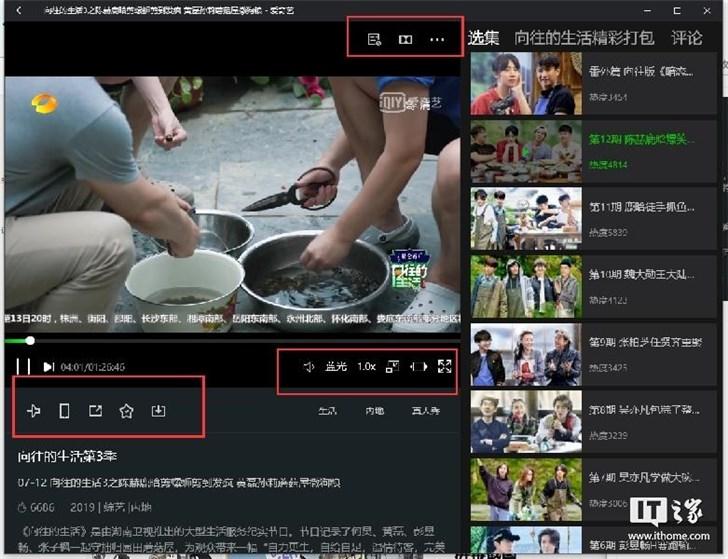This screenshot has height=559, width=728.
Task: Open the 第8期 episode thumbnail
Action: click(x=526, y=422)
